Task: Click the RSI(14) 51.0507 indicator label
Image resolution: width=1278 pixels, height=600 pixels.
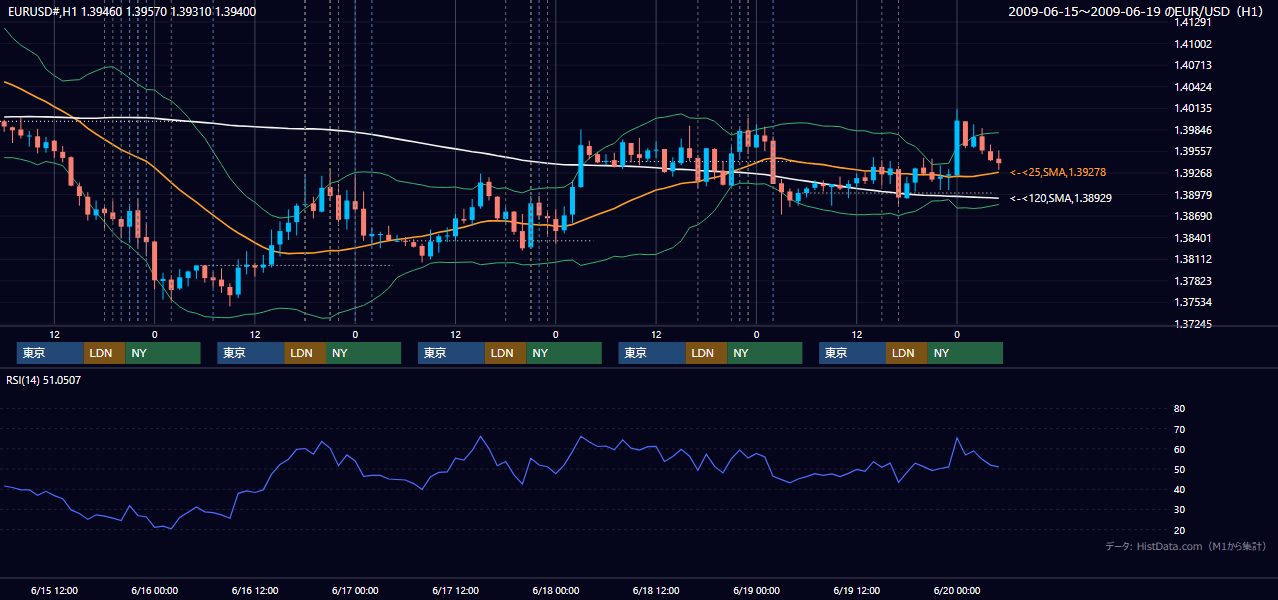Action: (x=44, y=380)
